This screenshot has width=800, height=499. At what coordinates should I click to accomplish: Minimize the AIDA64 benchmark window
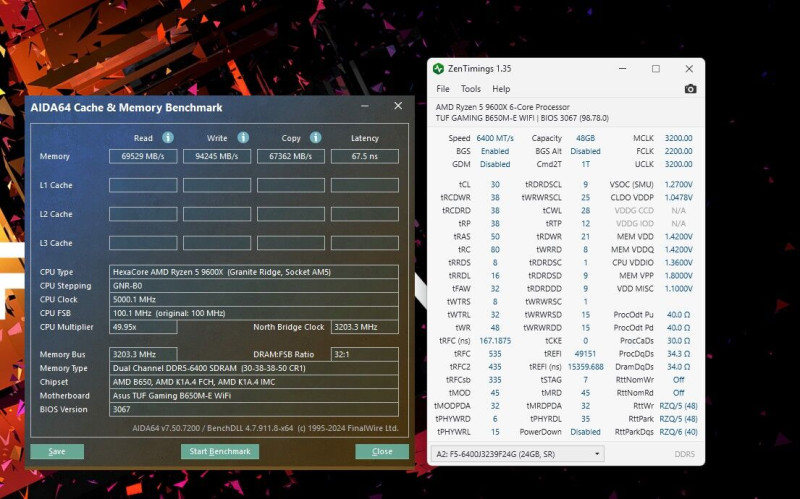(x=365, y=106)
